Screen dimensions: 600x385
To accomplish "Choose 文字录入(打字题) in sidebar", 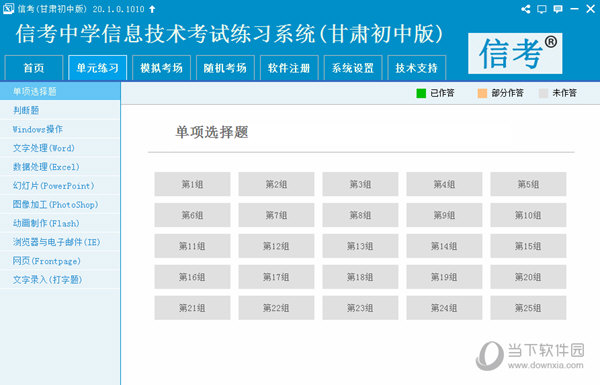I will [60, 280].
